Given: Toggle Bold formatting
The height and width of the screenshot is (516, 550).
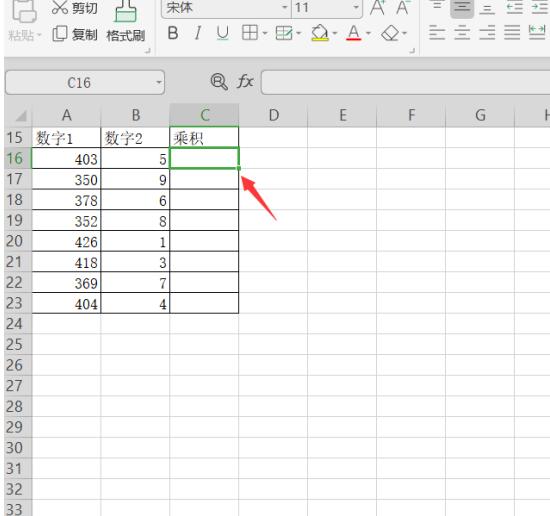Looking at the screenshot, I should point(173,33).
